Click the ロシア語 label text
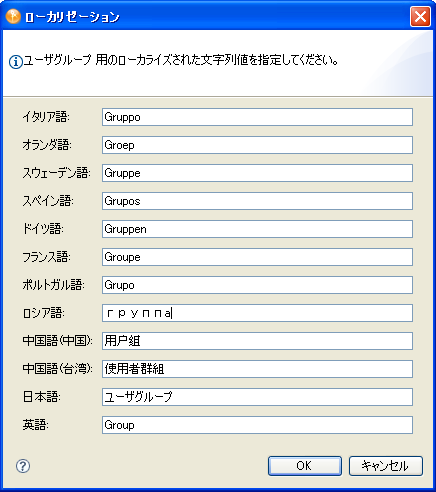This screenshot has width=436, height=492. [x=44, y=313]
